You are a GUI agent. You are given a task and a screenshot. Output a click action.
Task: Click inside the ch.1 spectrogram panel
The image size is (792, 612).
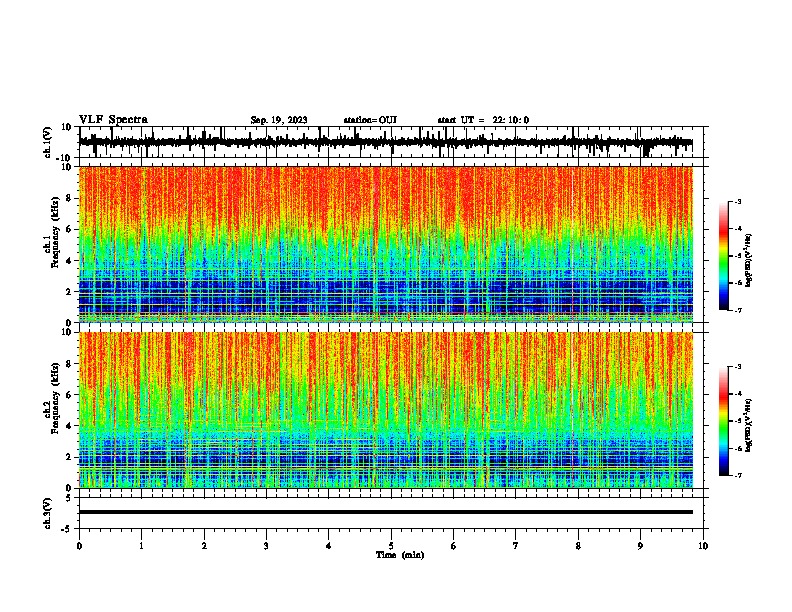click(x=386, y=244)
